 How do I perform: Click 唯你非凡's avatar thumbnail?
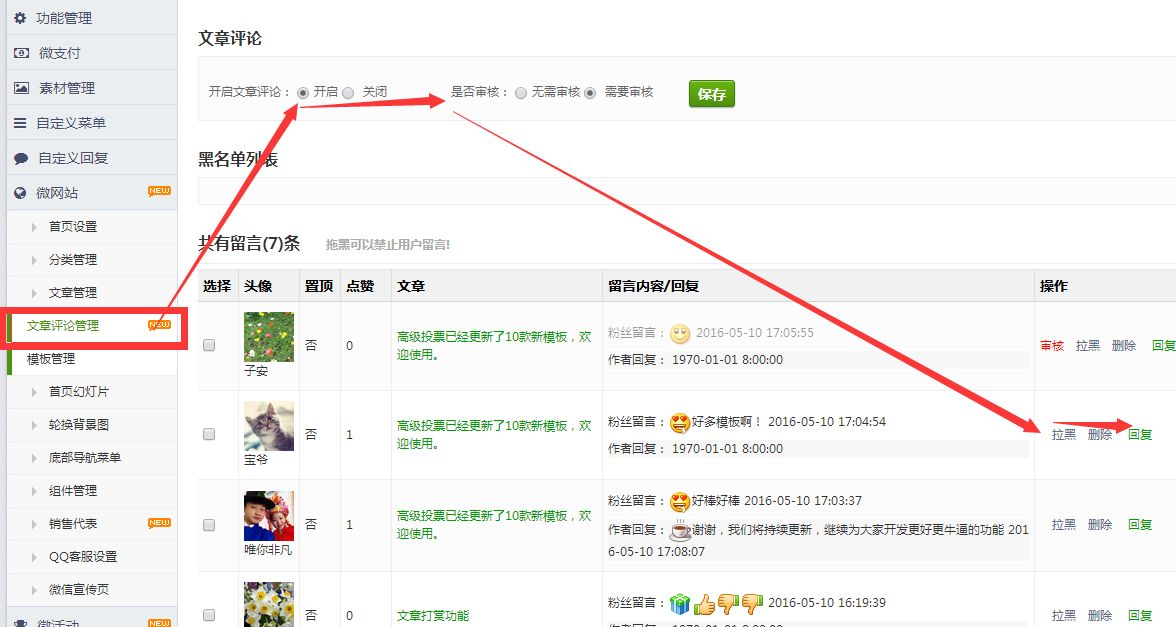coord(268,516)
